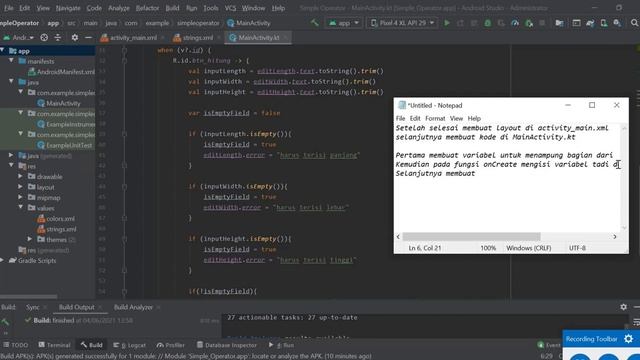
Task: Collapse the java folder in project tree
Action: (11, 82)
